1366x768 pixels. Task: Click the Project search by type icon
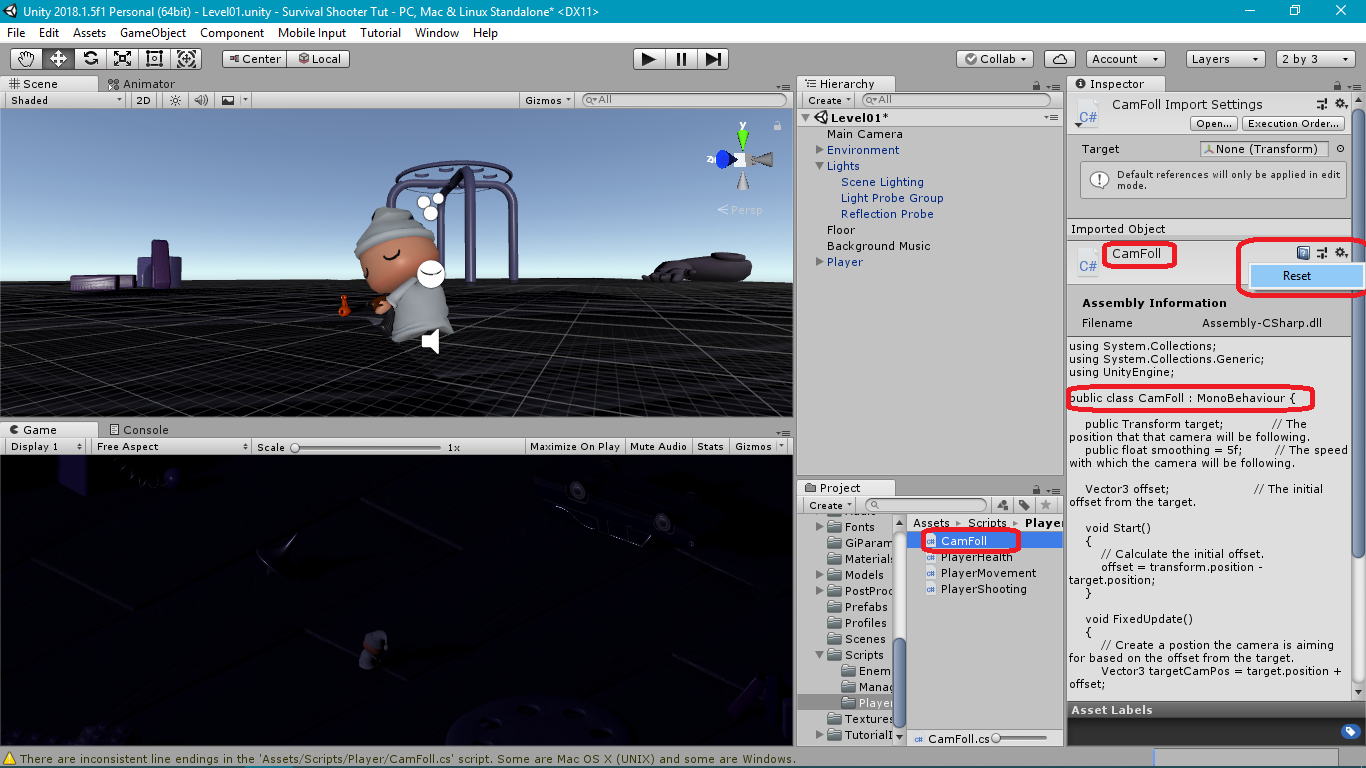coord(1004,505)
